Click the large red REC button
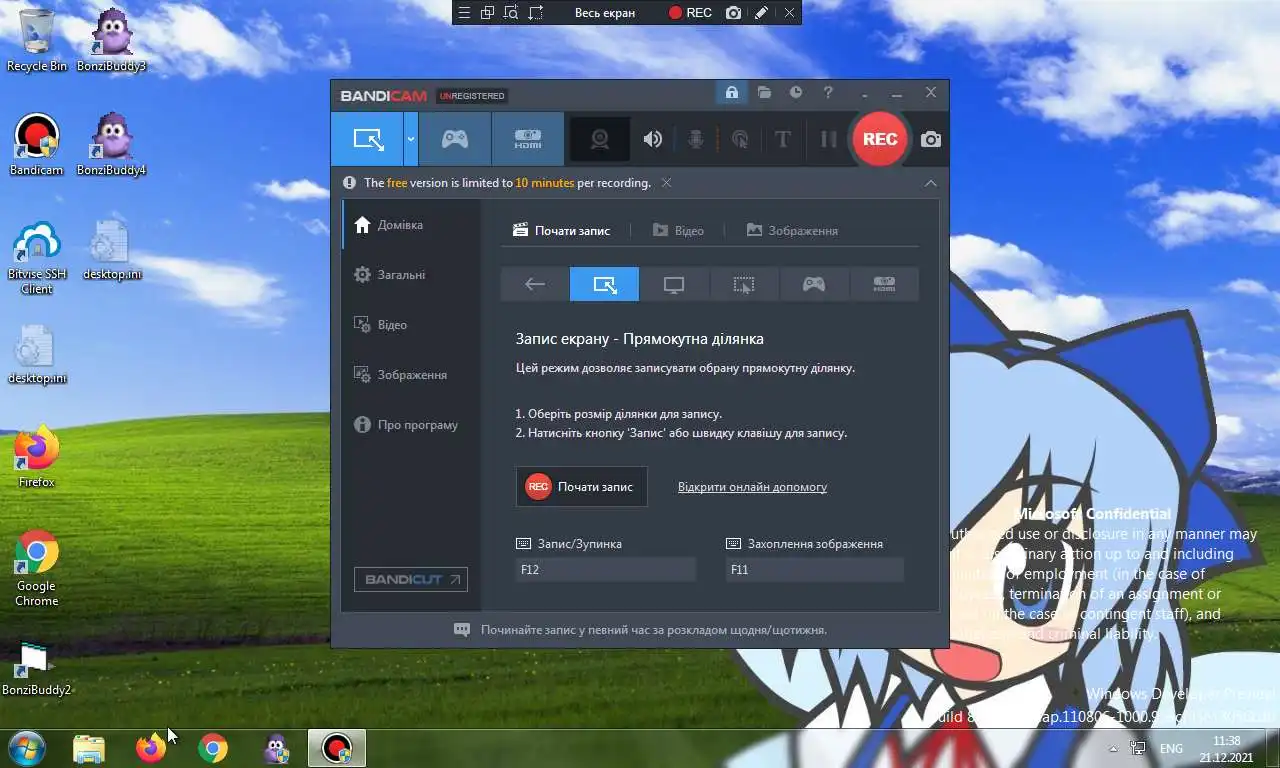1280x768 pixels. (880, 139)
